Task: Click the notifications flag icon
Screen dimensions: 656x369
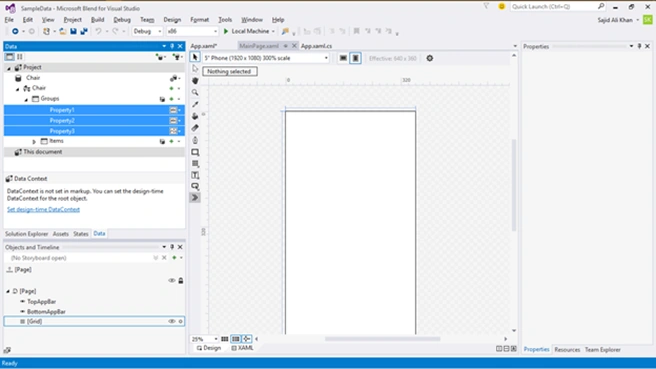Action: pos(486,6)
